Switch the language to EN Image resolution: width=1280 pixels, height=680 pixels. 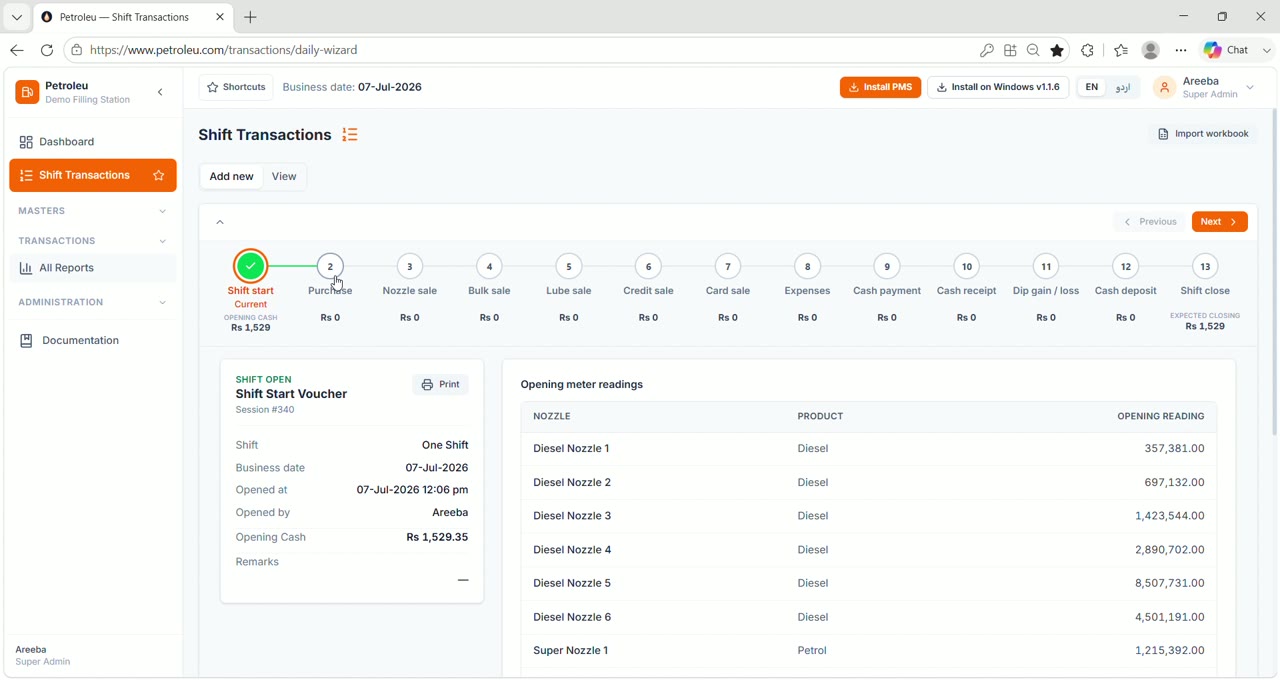click(1092, 87)
